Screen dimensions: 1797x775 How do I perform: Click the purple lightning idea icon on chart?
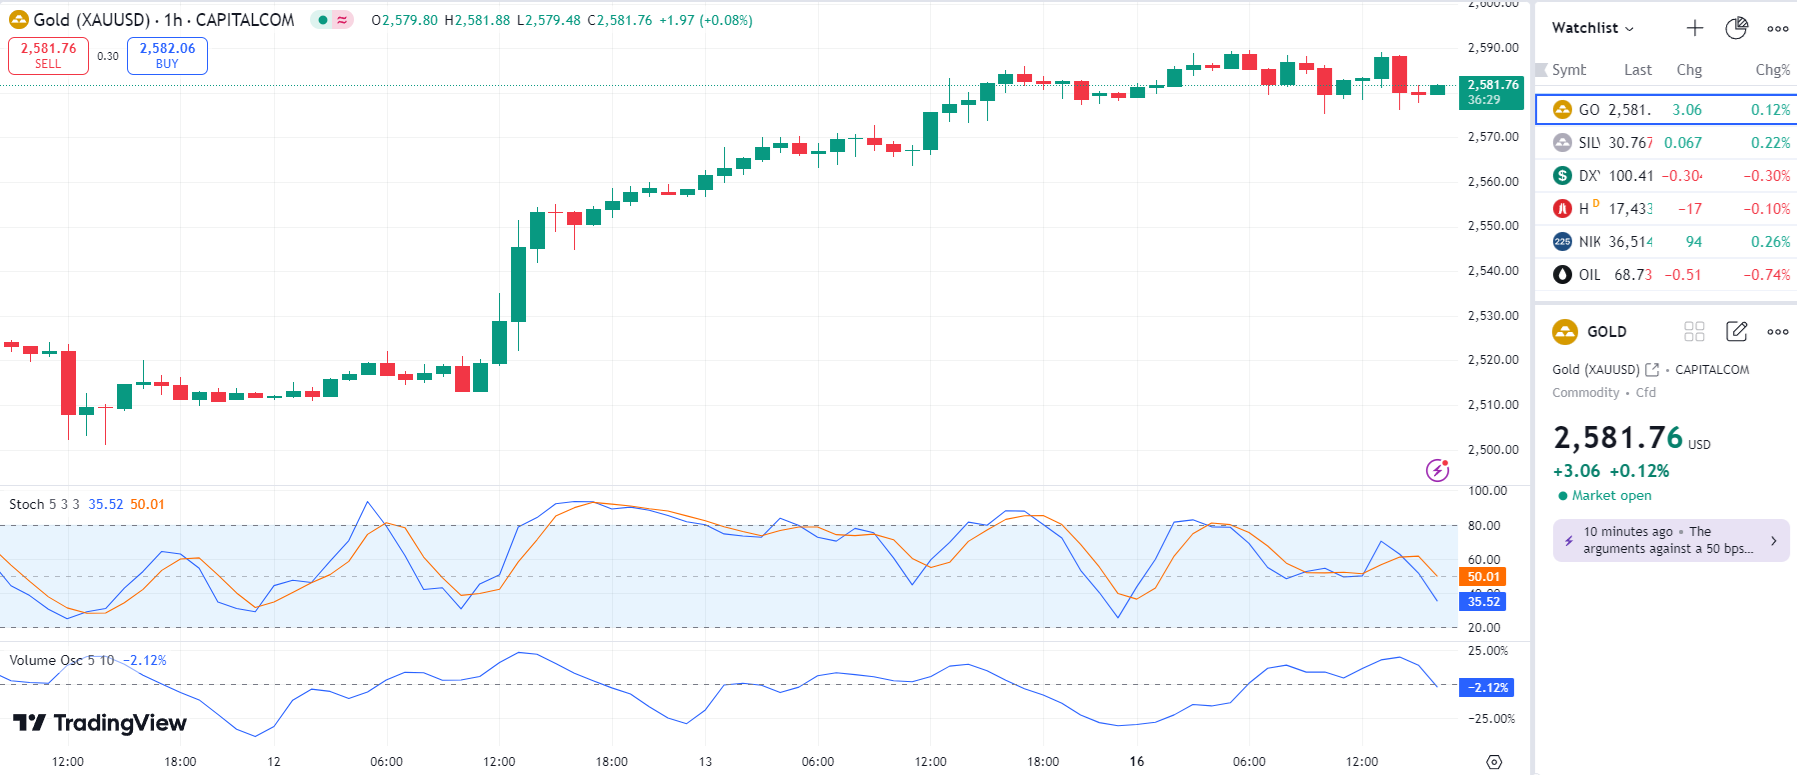tap(1437, 470)
